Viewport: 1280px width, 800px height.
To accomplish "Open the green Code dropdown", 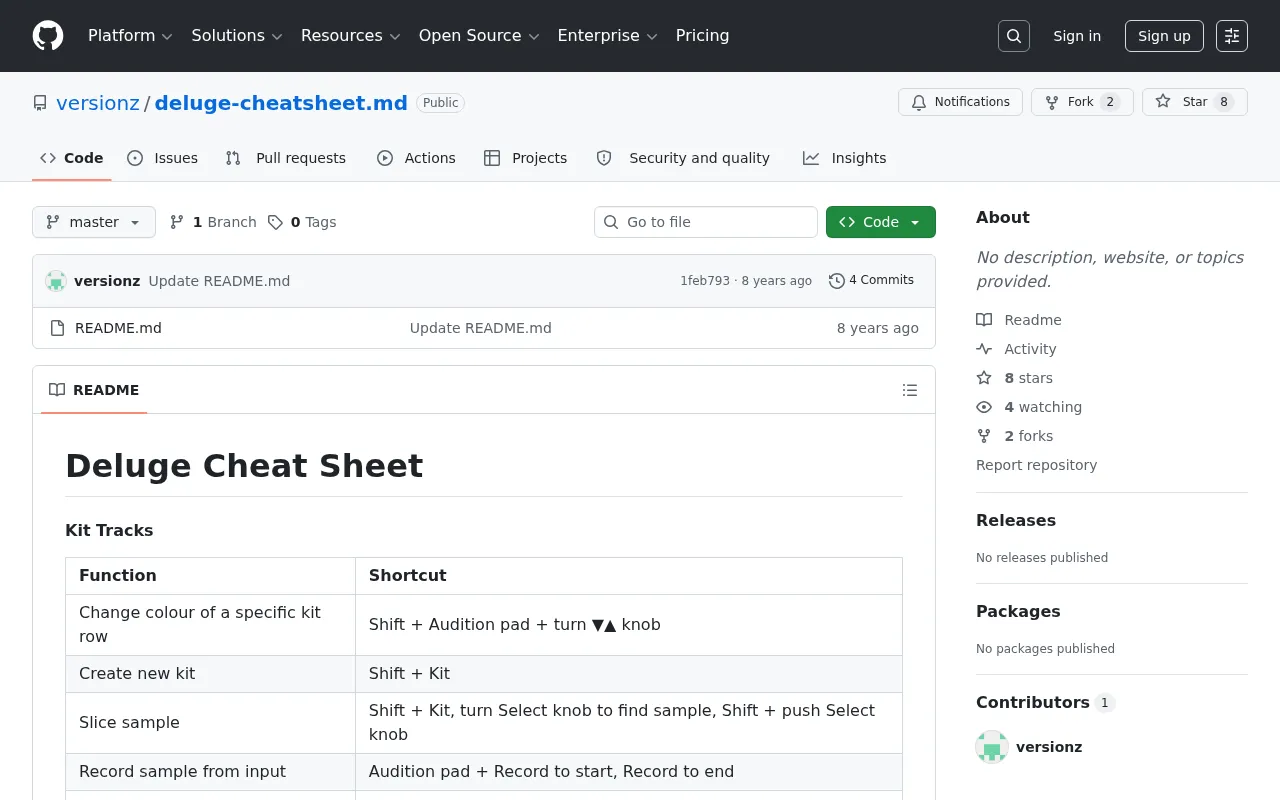I will coord(881,222).
